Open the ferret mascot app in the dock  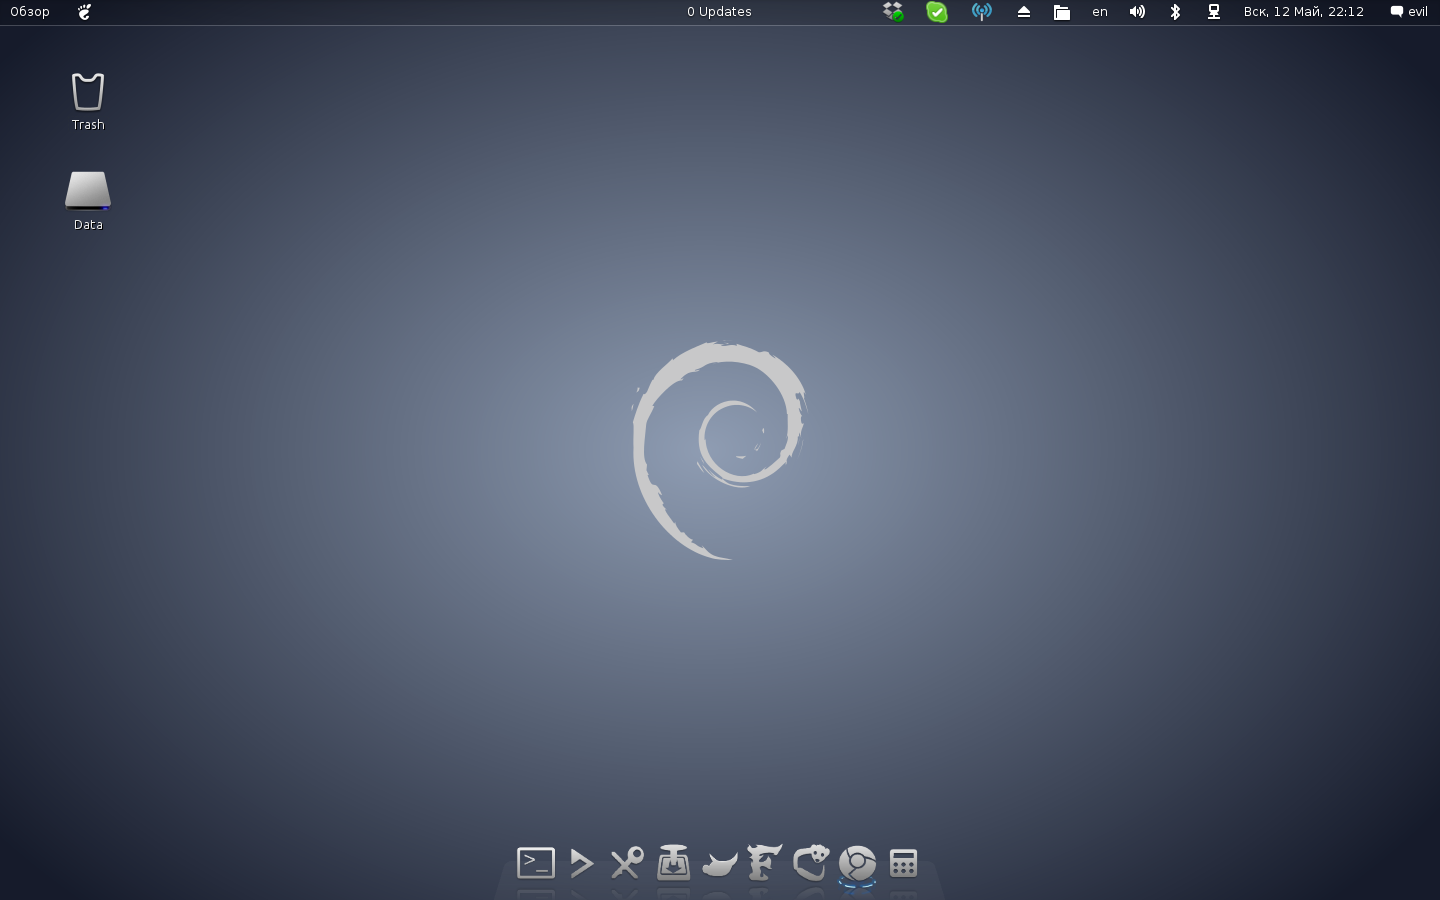click(811, 862)
